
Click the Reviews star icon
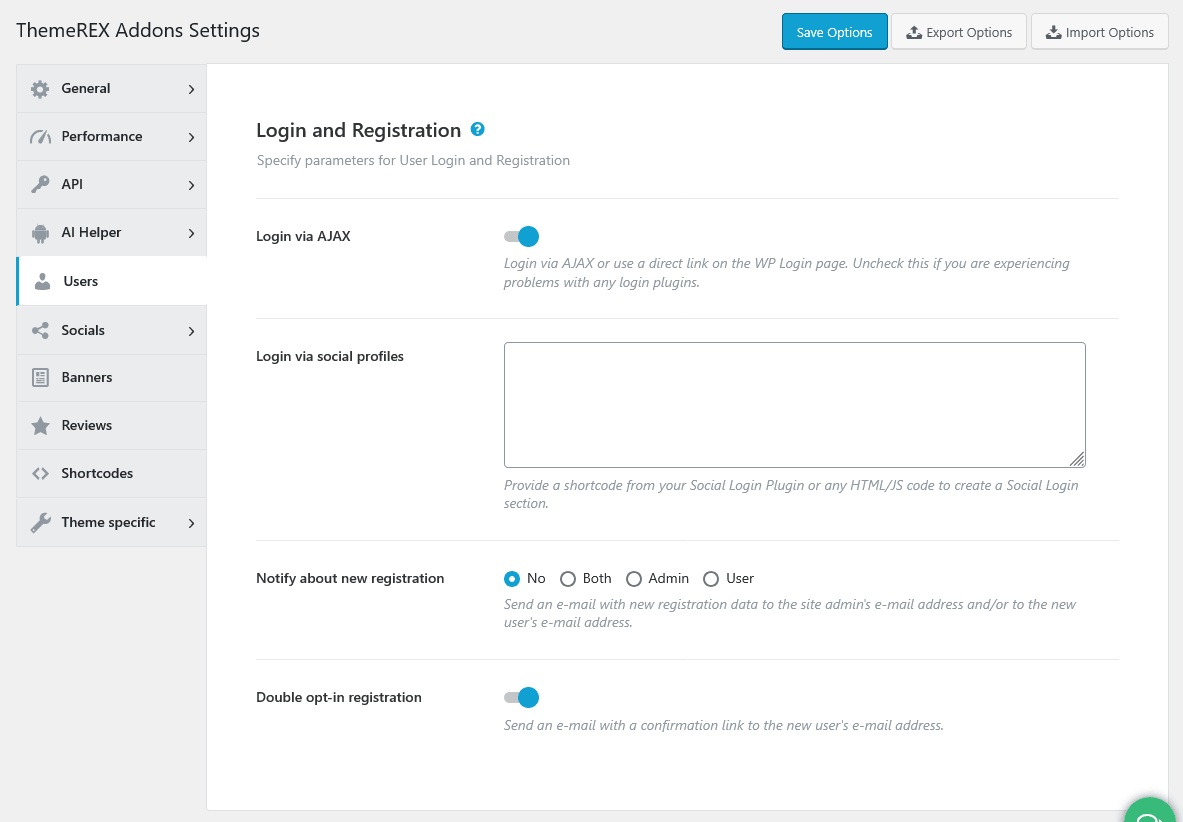pos(40,426)
